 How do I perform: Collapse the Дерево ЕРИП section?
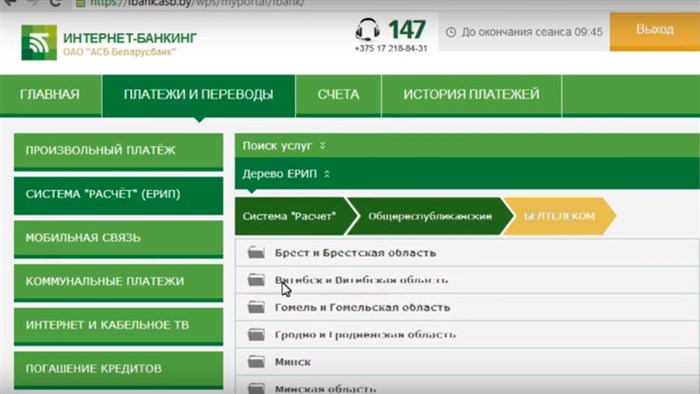467,174
